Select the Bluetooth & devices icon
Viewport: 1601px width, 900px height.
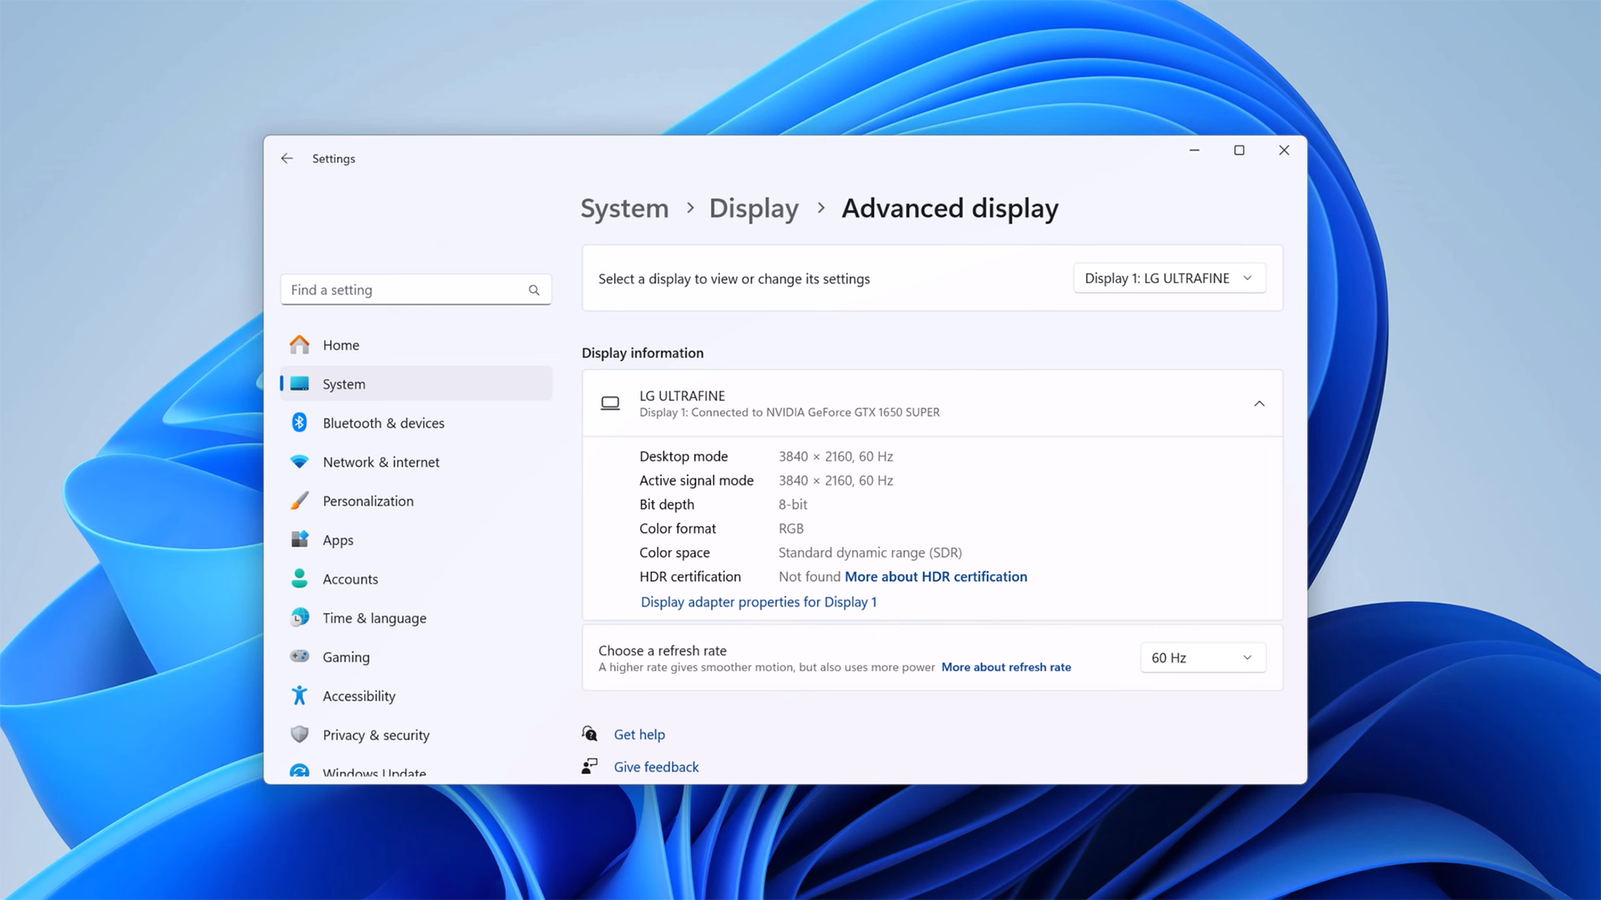[299, 423]
